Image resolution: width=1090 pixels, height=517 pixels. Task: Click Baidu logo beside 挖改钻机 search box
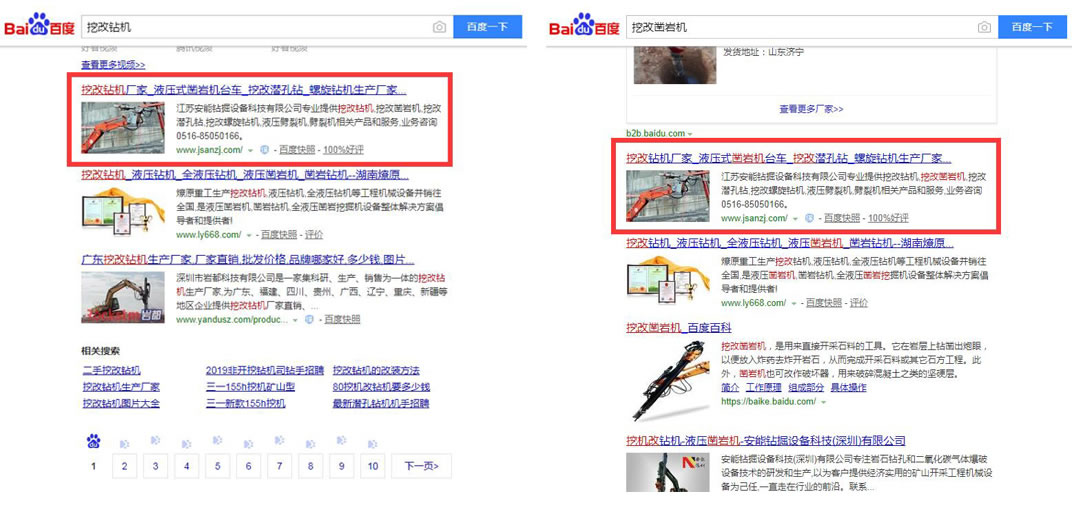click(x=39, y=25)
